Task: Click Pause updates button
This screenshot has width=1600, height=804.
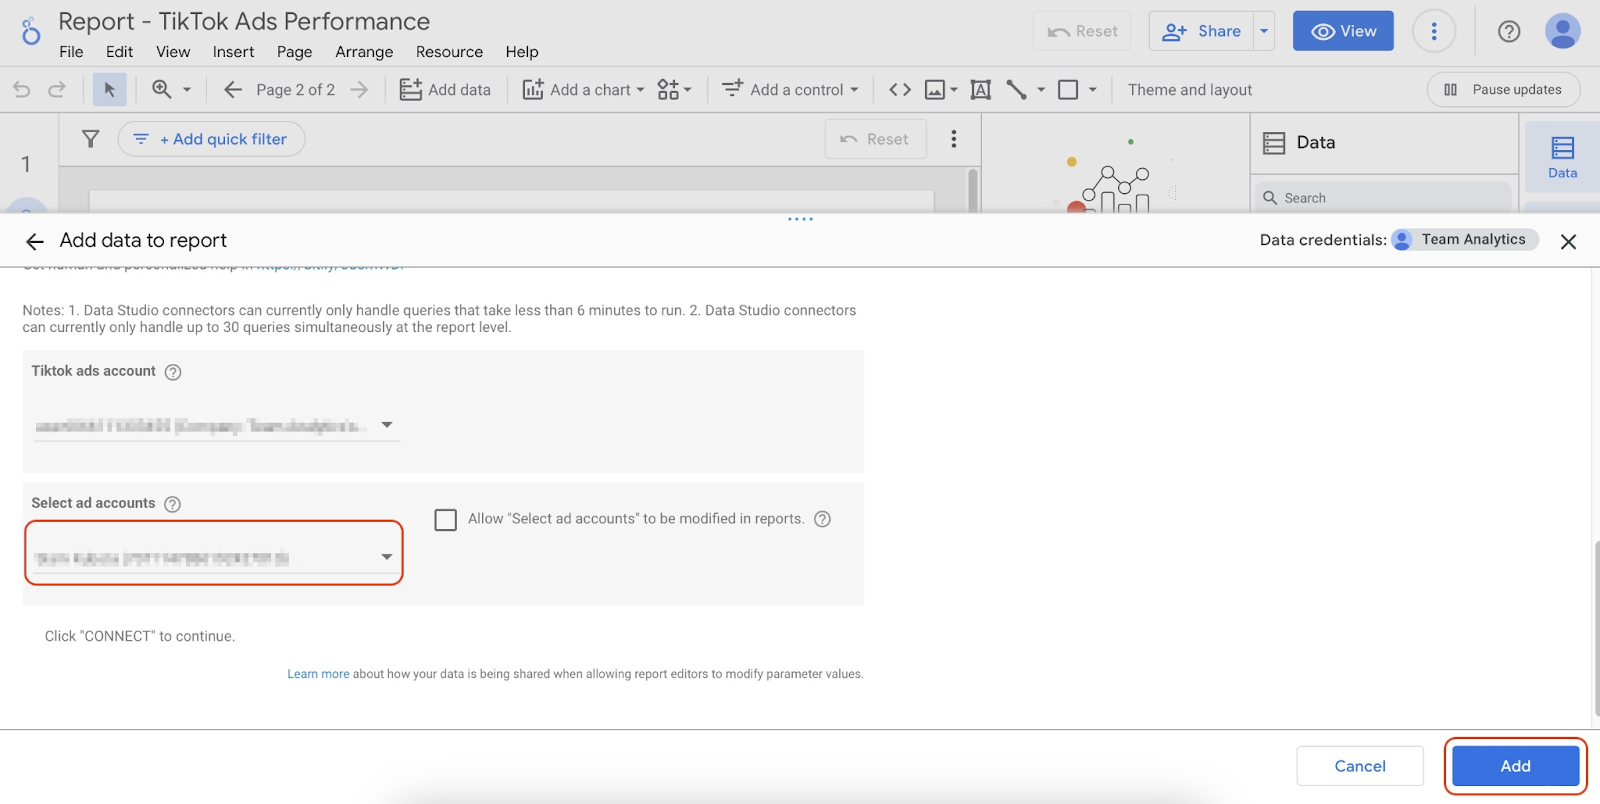Action: (x=1503, y=90)
